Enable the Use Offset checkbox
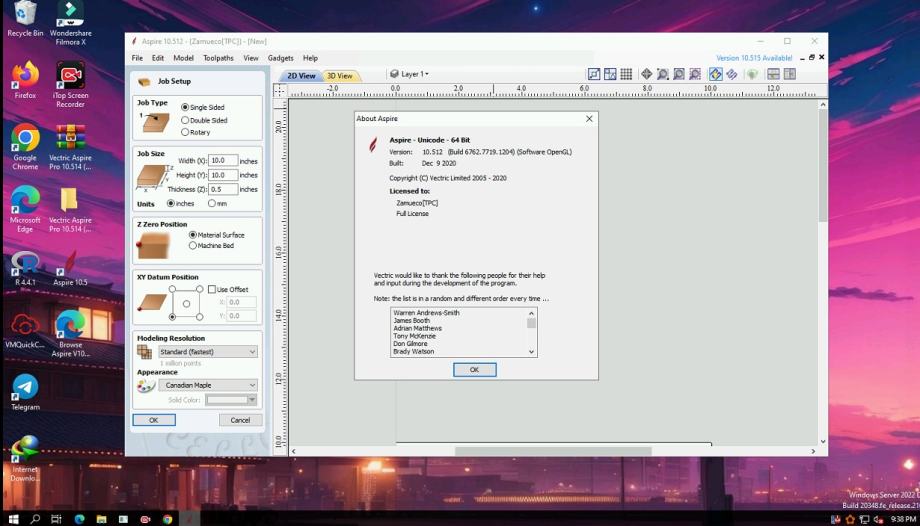Image resolution: width=920 pixels, height=526 pixels. click(x=212, y=289)
